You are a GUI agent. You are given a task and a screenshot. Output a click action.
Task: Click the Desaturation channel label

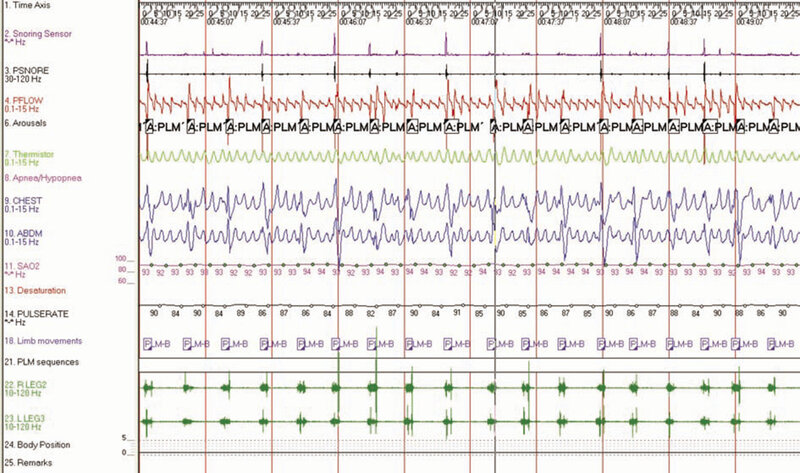click(35, 290)
